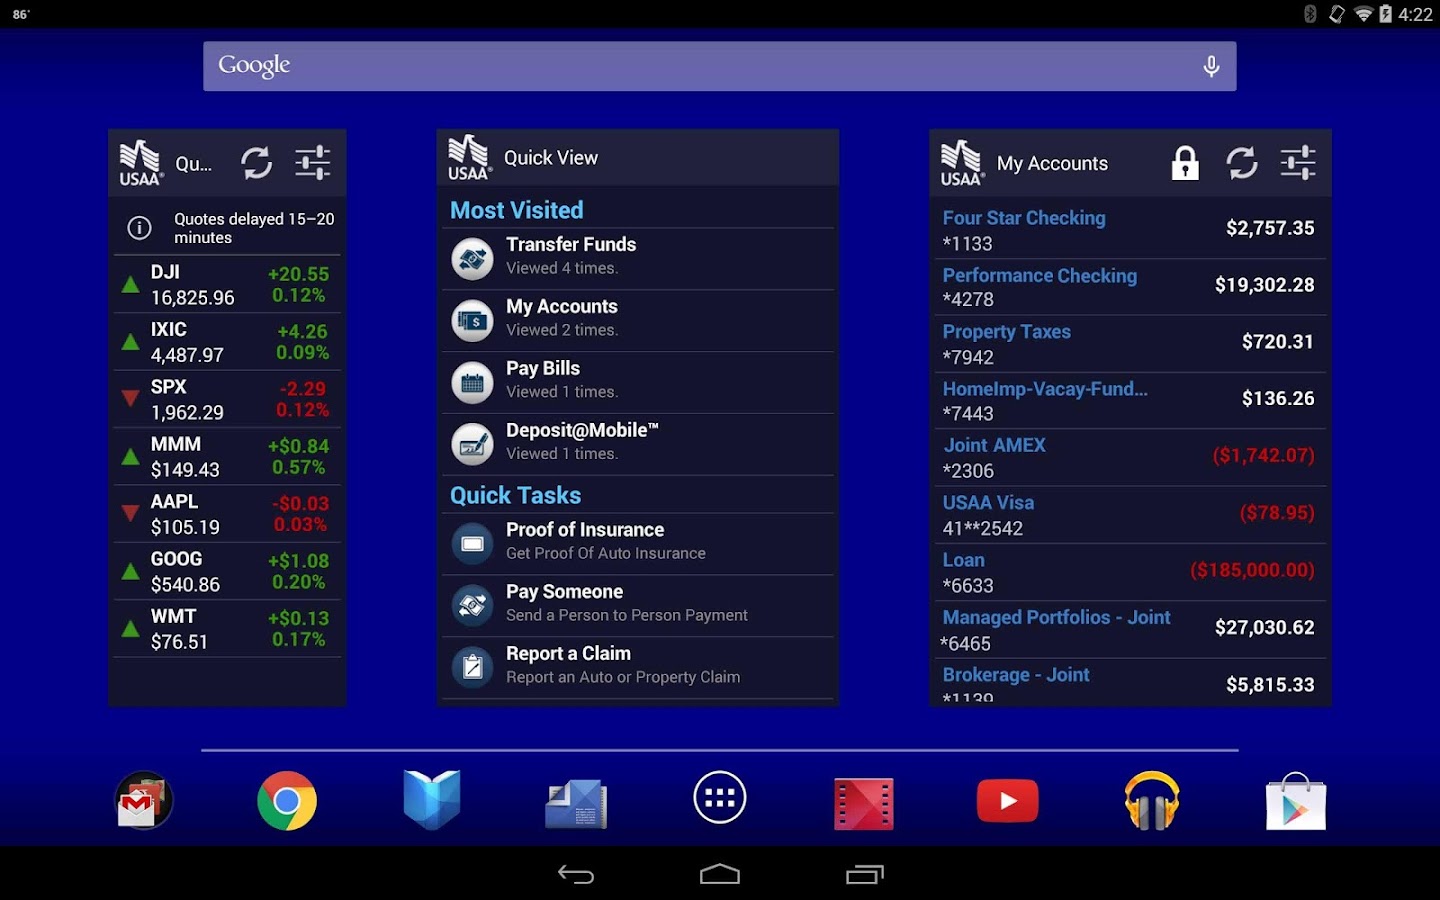Tap the 4:22 clock in status bar
This screenshot has height=900, width=1440.
pos(1415,14)
